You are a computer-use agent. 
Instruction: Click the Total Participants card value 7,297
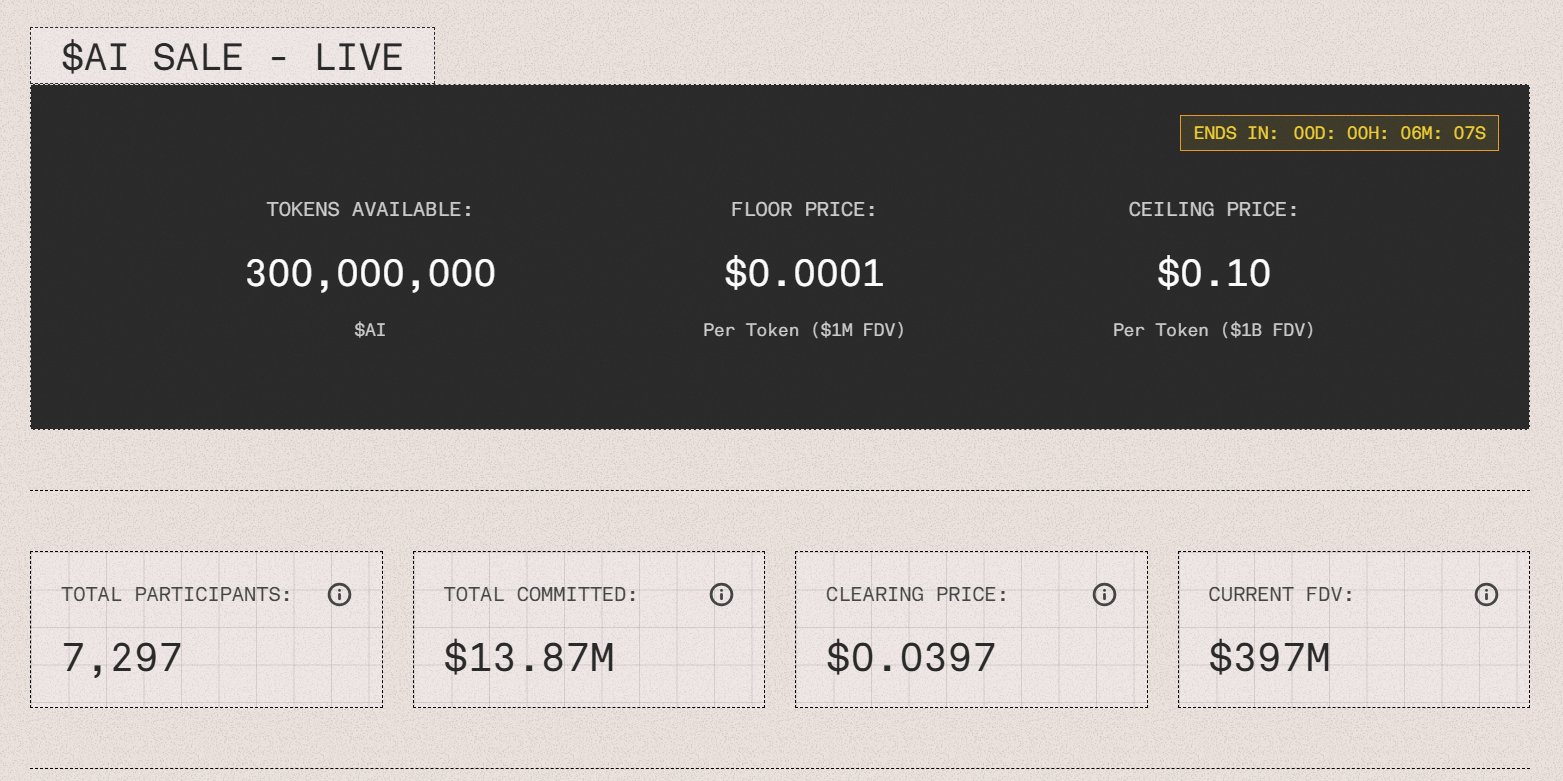point(122,658)
